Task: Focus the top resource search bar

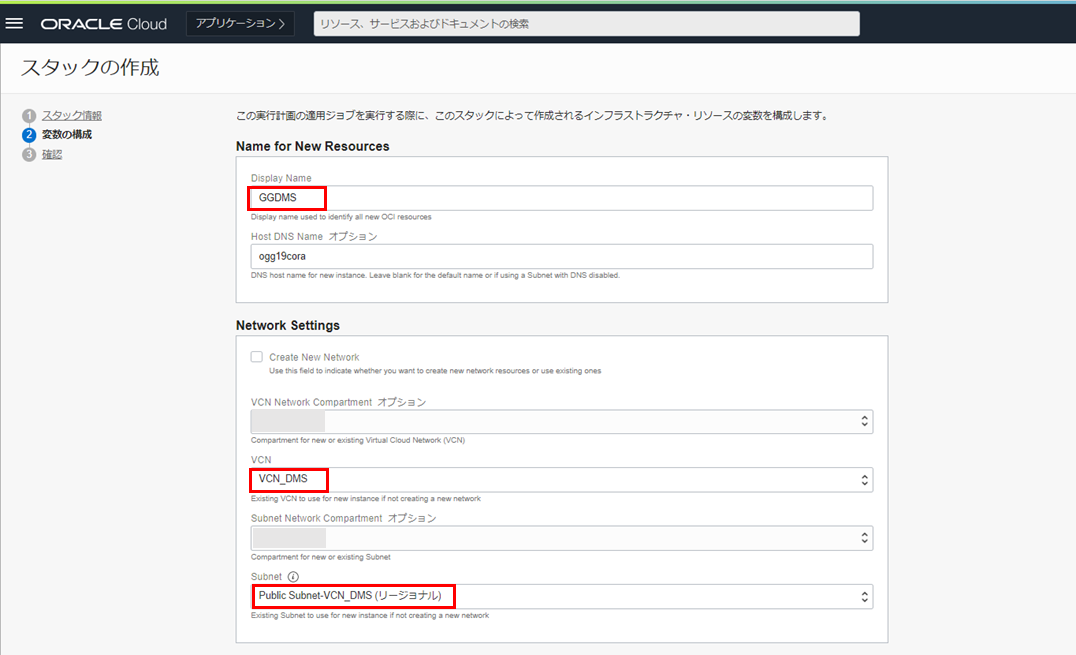Action: click(586, 23)
